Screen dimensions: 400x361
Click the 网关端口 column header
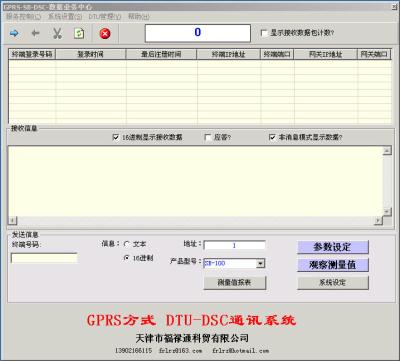(374, 54)
